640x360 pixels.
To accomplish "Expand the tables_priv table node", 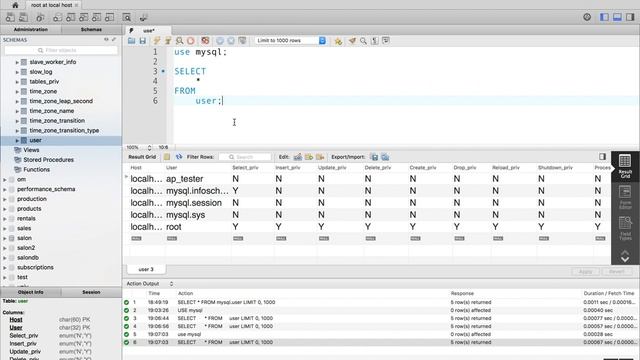I will tap(17, 82).
